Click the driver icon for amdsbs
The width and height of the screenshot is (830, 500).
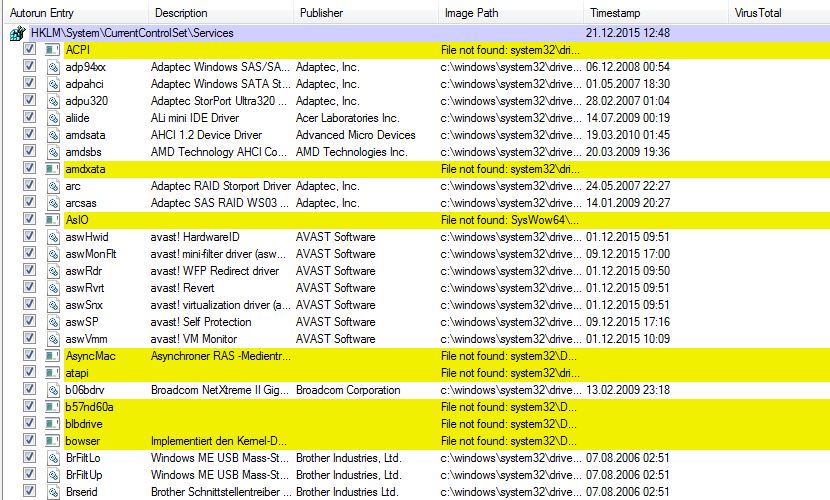point(52,152)
